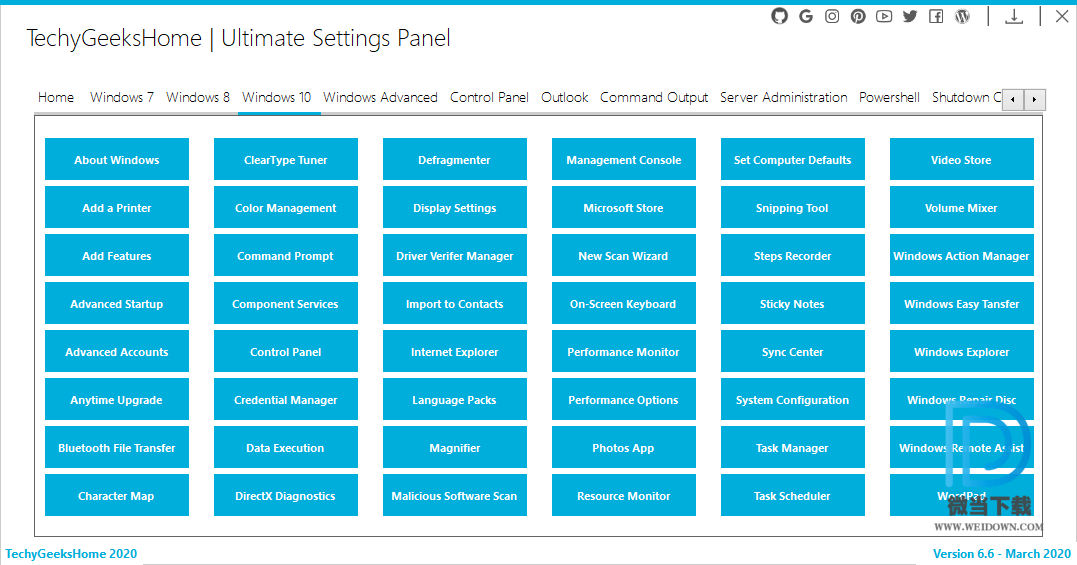Viewport: 1077px width, 565px height.
Task: Click the About Windows button
Action: [x=117, y=159]
